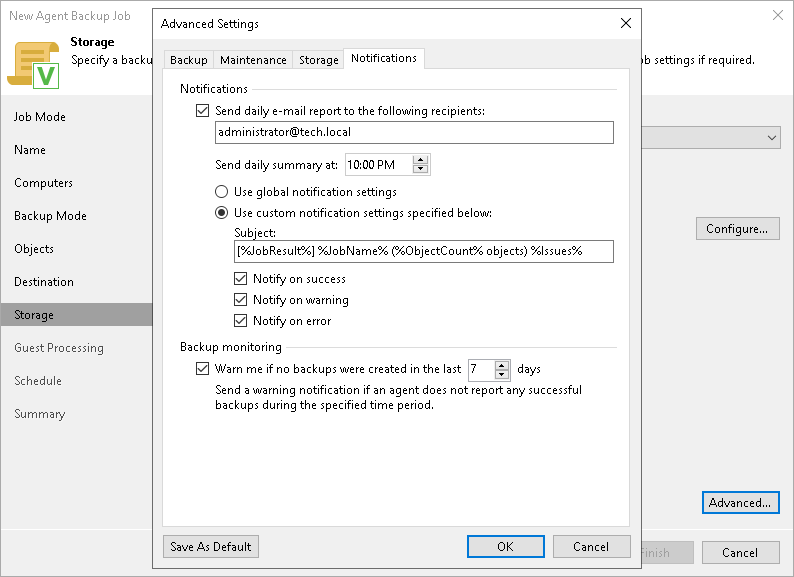
Task: Toggle Send daily e-mail report checkbox
Action: tap(203, 110)
